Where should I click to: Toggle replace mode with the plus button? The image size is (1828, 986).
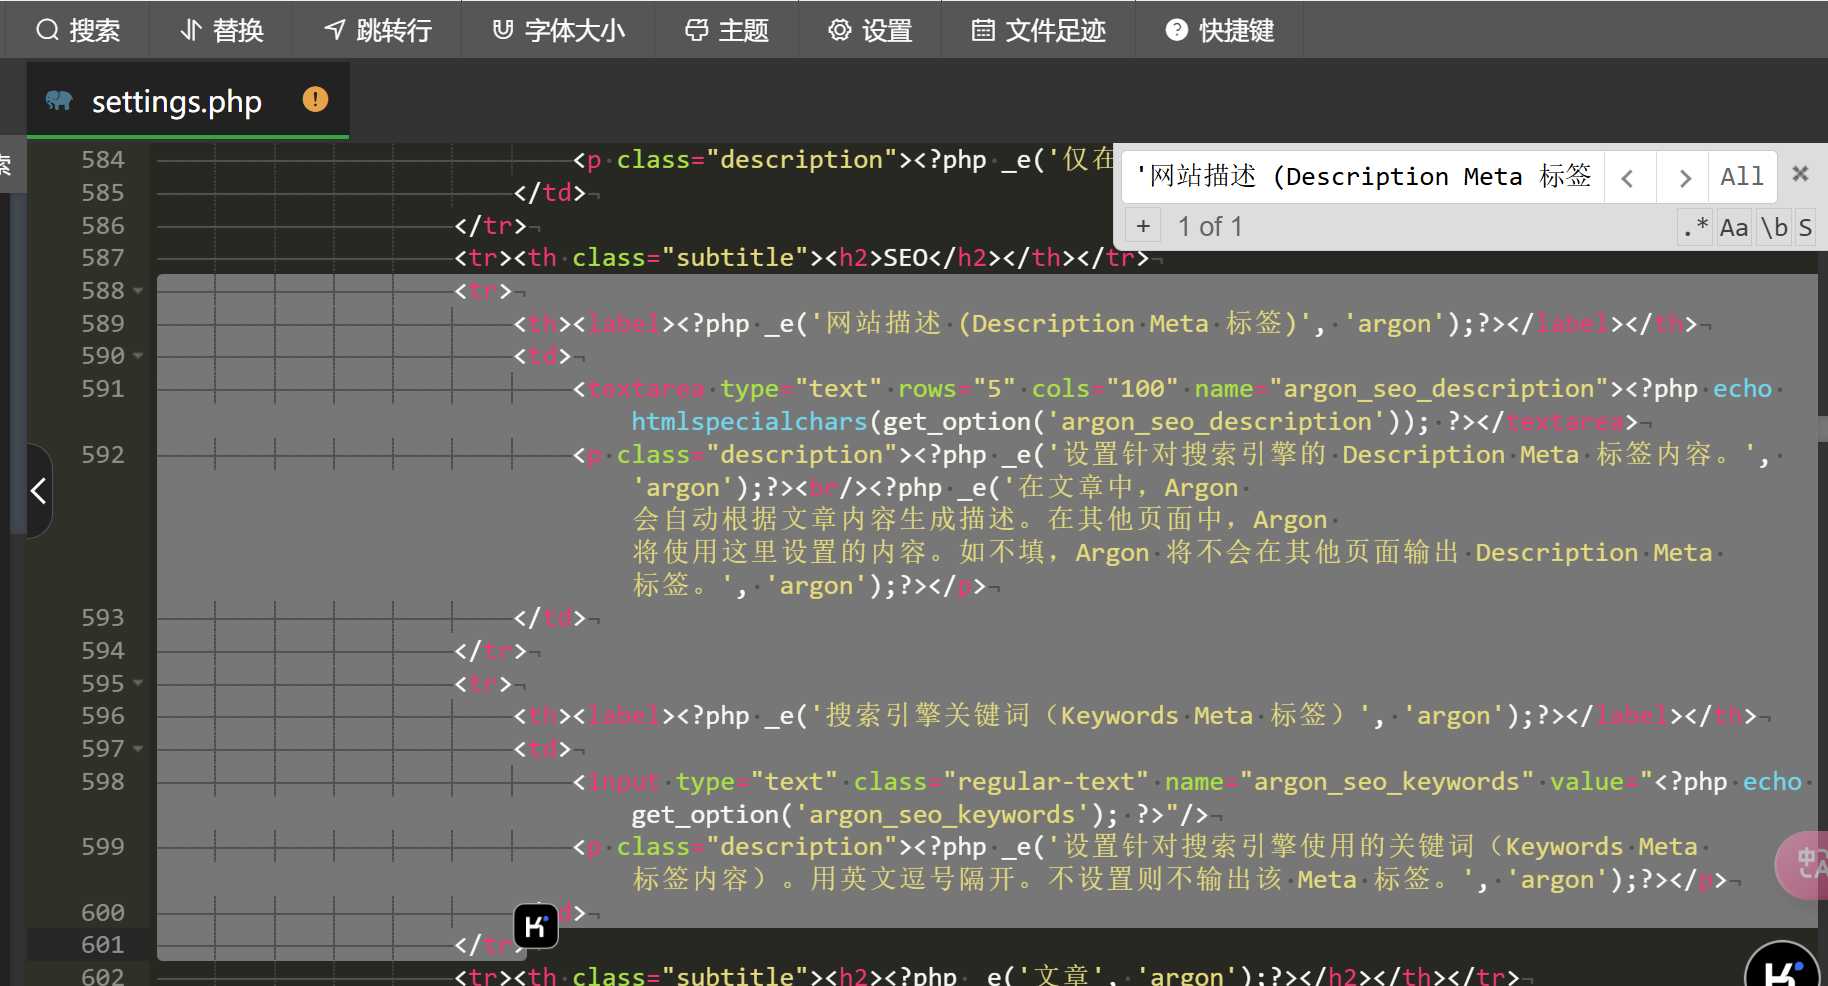point(1143,226)
